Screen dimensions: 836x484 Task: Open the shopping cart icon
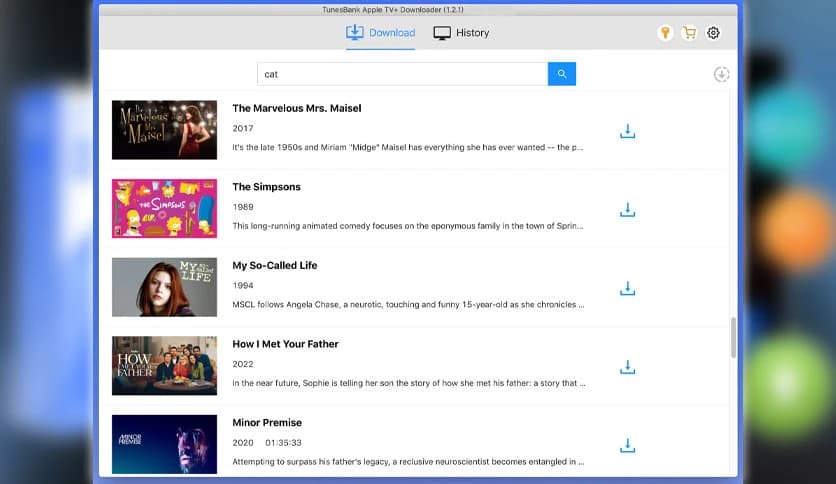pos(689,33)
